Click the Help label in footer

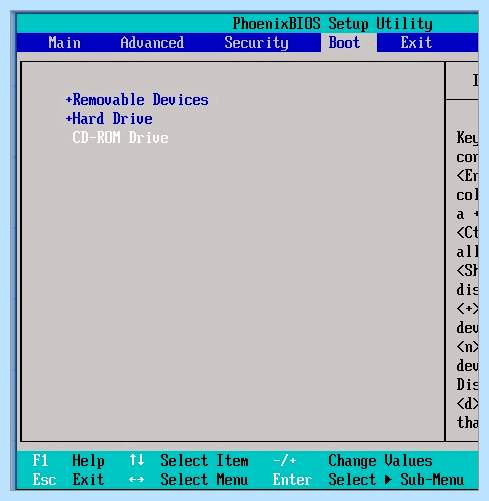click(88, 461)
